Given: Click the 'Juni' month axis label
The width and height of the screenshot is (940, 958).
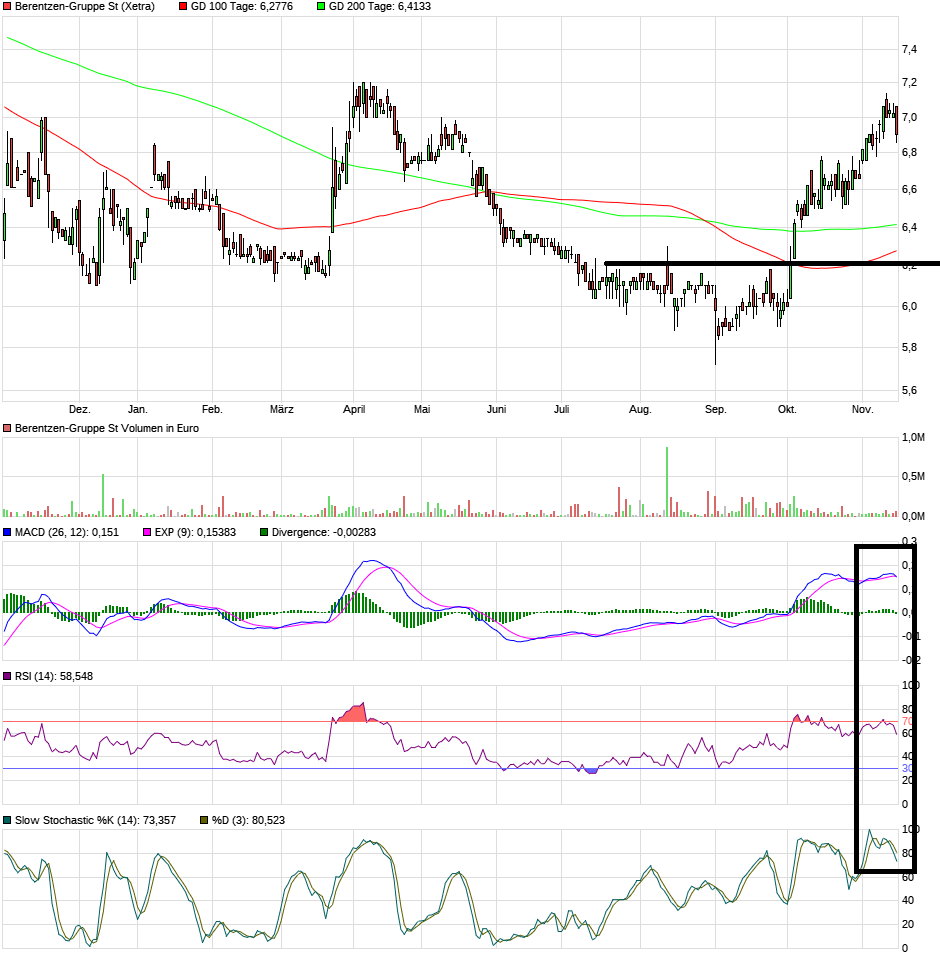Looking at the screenshot, I should pos(497,409).
